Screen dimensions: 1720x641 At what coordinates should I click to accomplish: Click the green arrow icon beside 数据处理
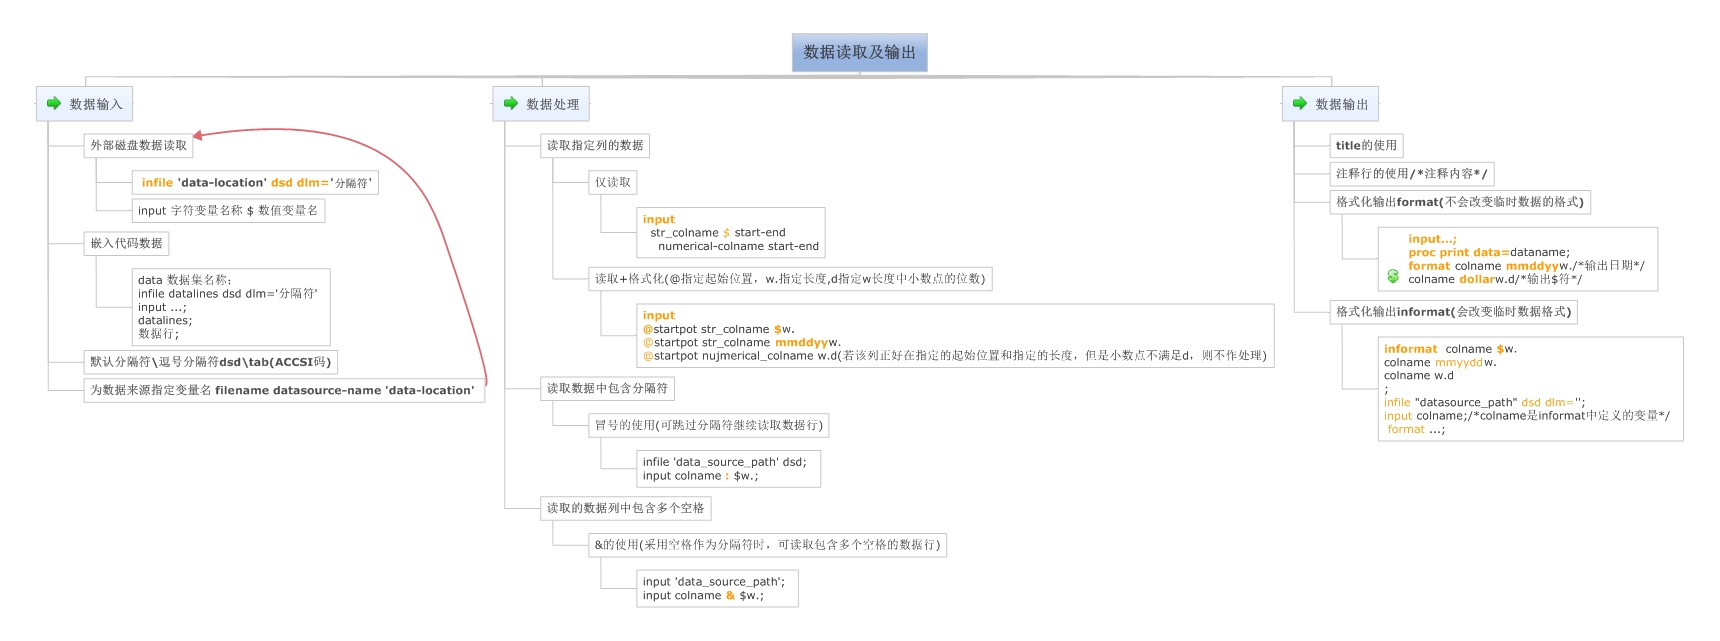tap(510, 104)
